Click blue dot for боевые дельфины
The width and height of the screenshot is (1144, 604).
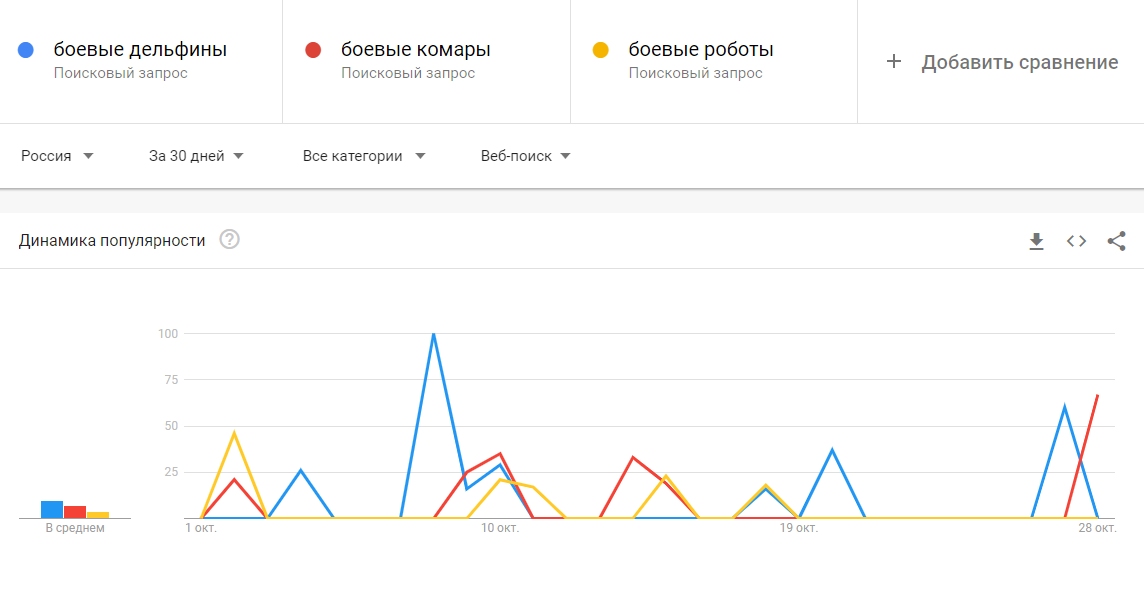tap(27, 50)
